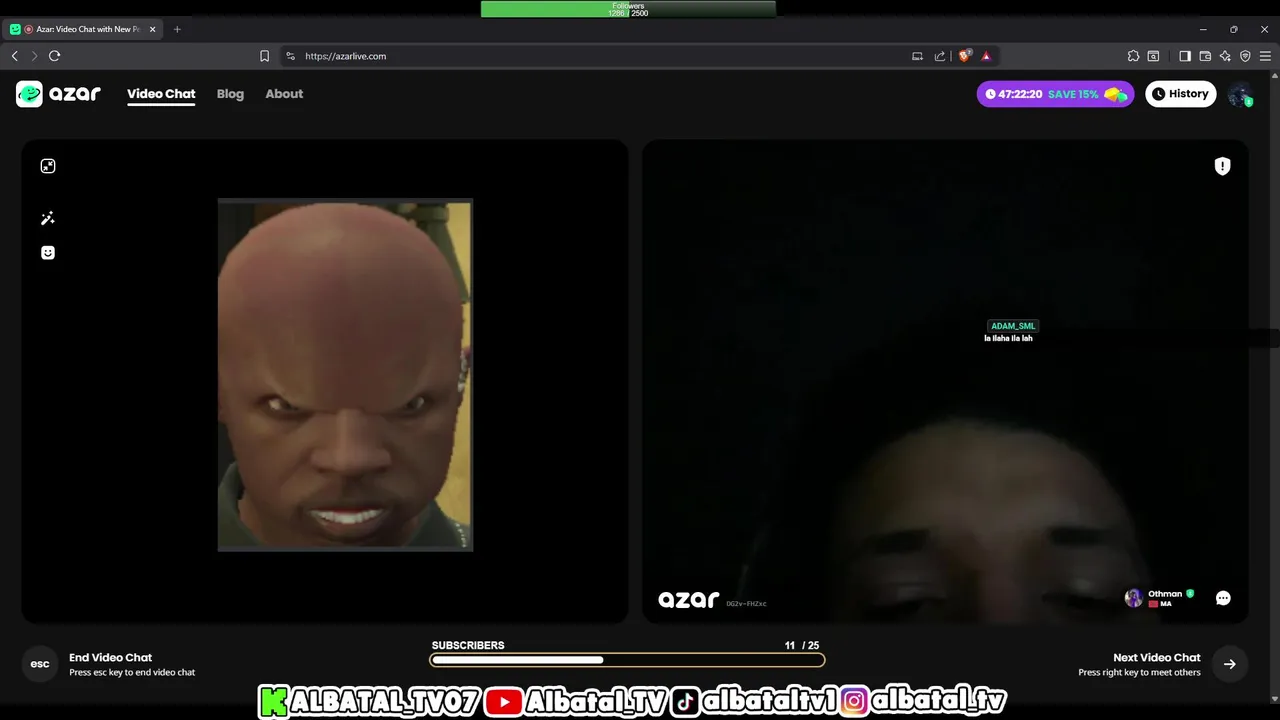The height and width of the screenshot is (720, 1280).
Task: Open the extensions puzzle icon
Action: [1133, 56]
